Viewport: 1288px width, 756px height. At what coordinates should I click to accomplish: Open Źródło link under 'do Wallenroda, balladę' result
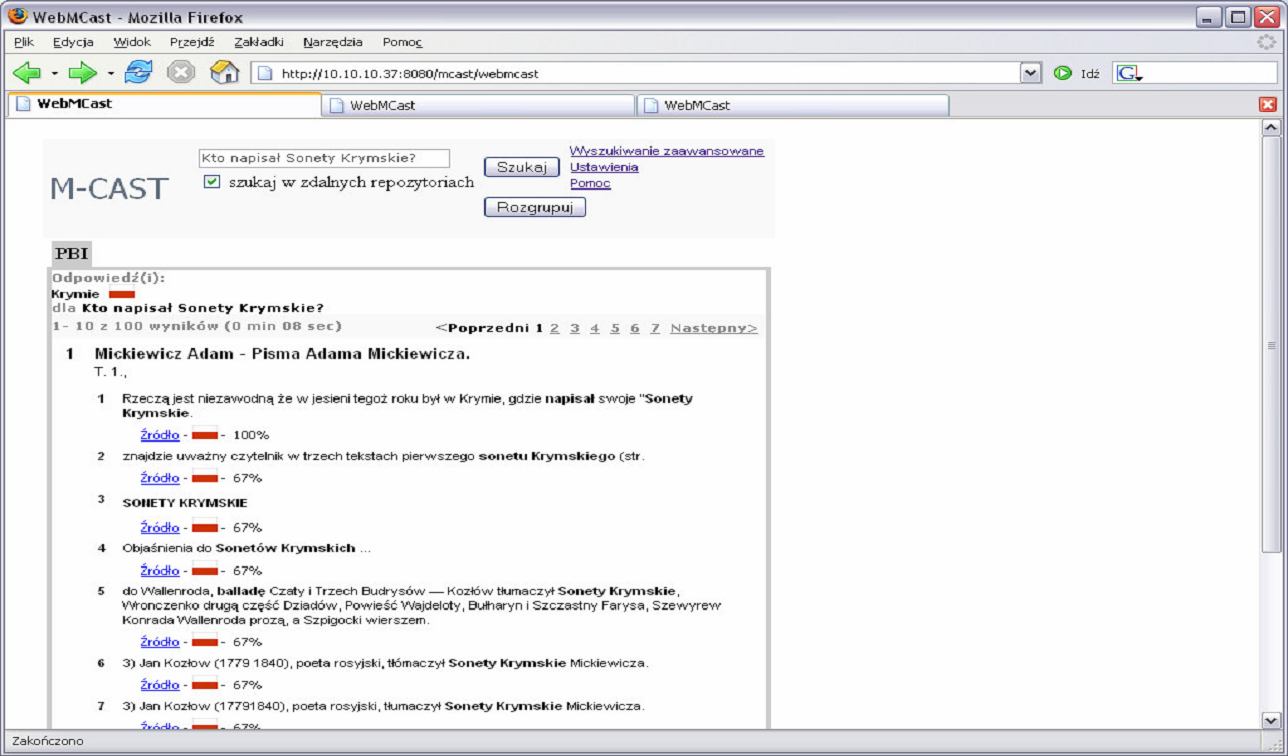[160, 642]
